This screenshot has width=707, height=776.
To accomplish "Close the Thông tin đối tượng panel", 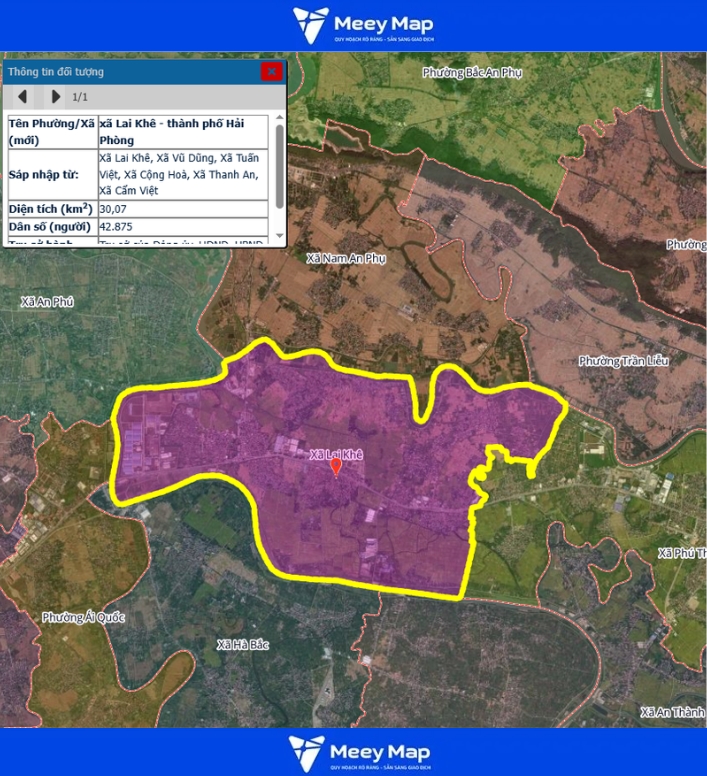I will pyautogui.click(x=271, y=71).
